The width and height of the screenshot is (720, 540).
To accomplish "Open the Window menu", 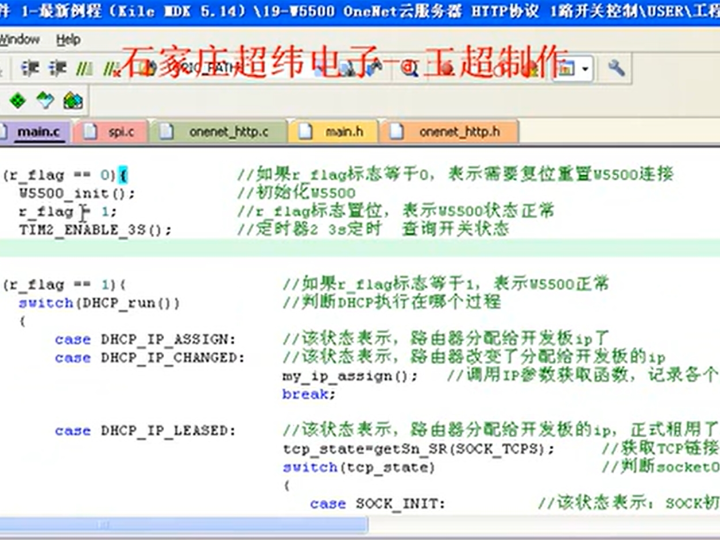I will tap(20, 39).
